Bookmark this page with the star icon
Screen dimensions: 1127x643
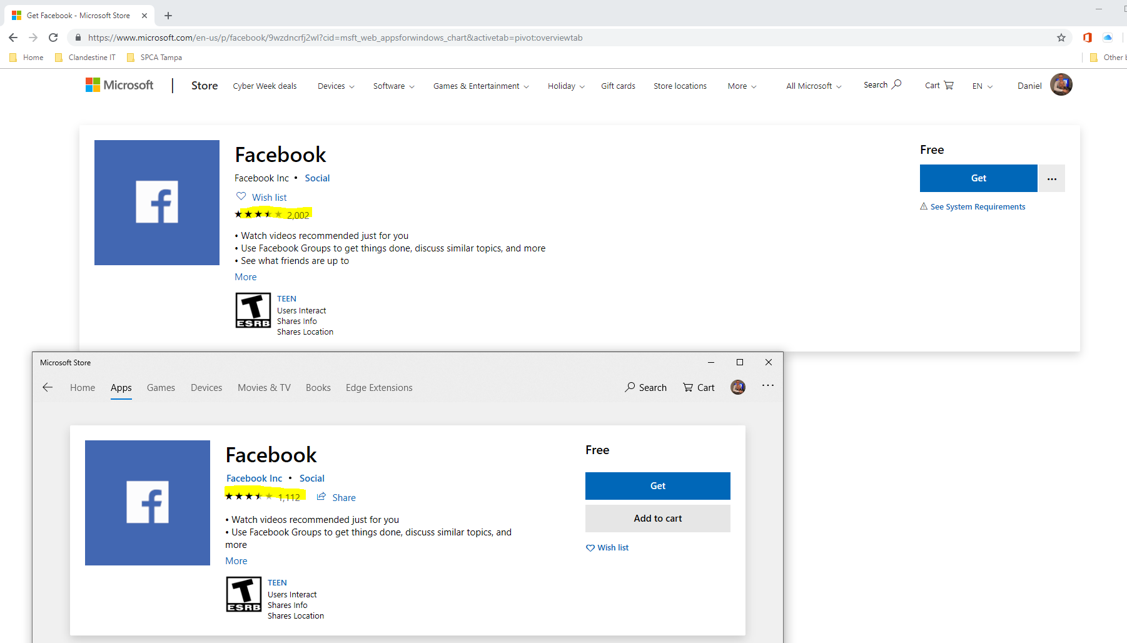coord(1061,37)
